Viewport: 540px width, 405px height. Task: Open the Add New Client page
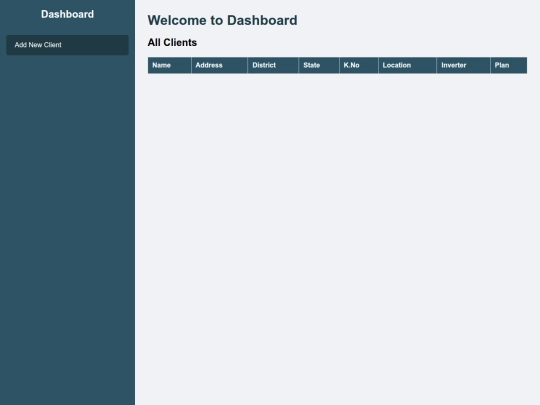click(x=67, y=45)
